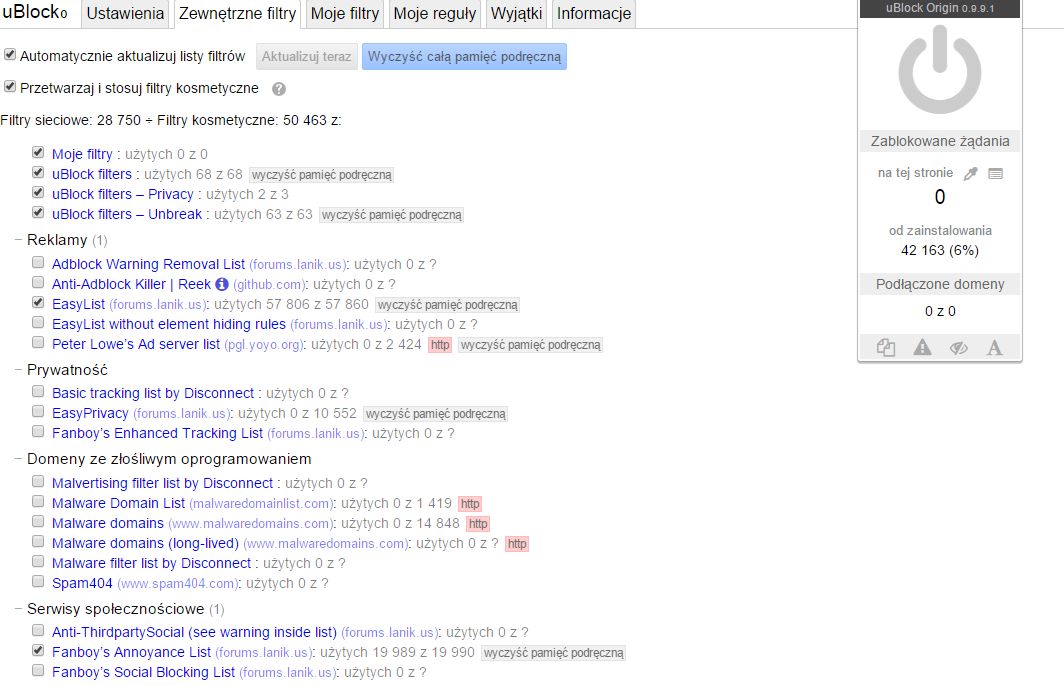Toggle Automatycznie aktualizuj listy filtrów checkbox
This screenshot has height=686, width=1064.
tap(10, 54)
